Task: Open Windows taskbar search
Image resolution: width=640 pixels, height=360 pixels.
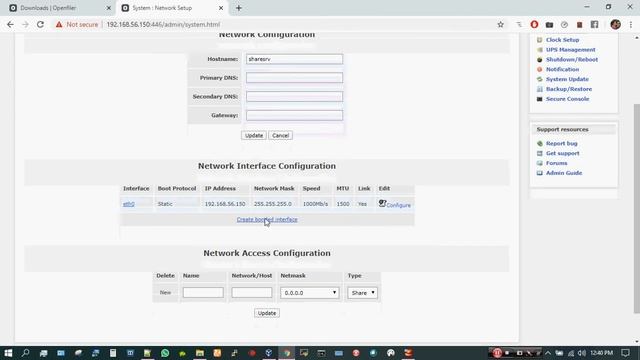Action: (25, 353)
